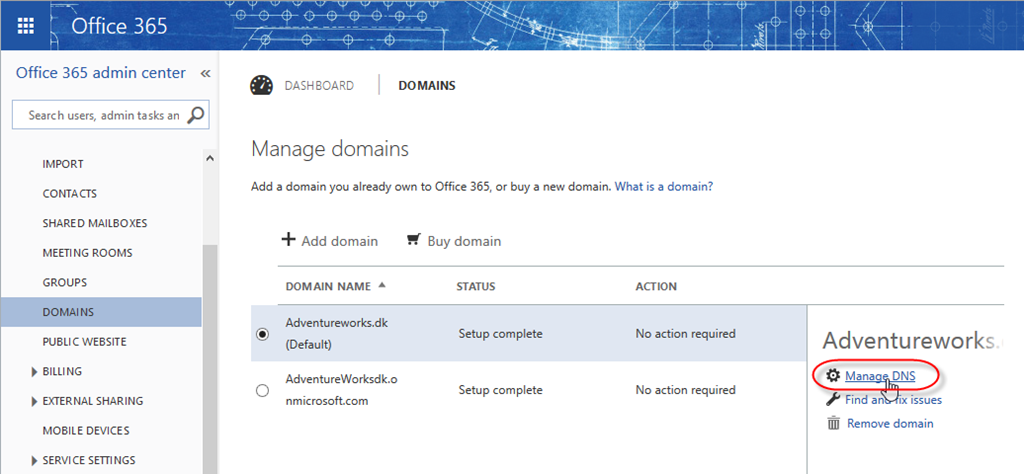Click Setup complete status for Adventureworks.dk
This screenshot has height=474, width=1024.
click(500, 334)
